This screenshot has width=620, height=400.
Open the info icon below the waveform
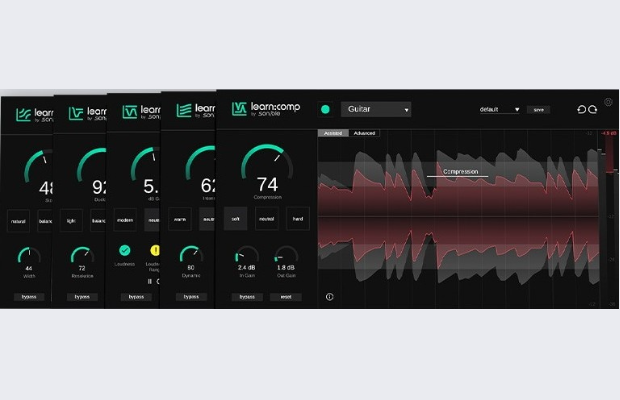pos(329,297)
